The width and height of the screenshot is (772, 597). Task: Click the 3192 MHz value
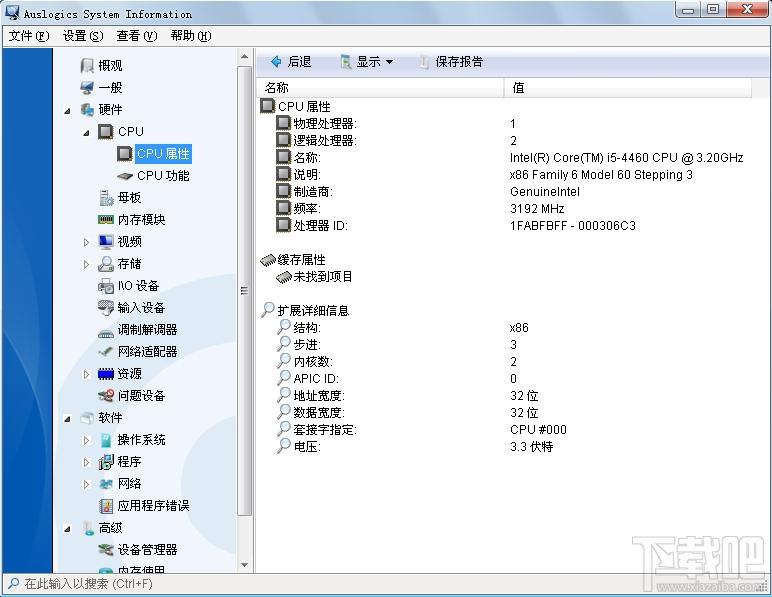coord(537,209)
